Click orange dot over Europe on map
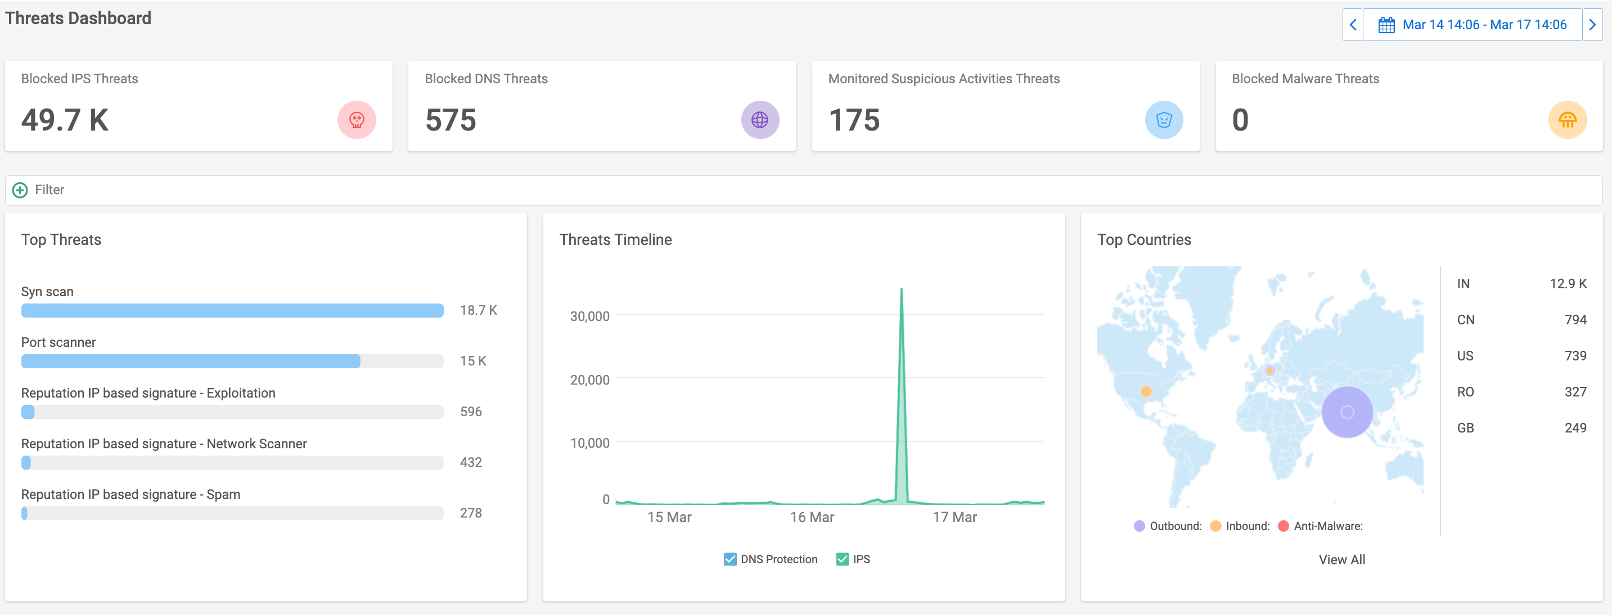The image size is (1612, 616). (x=1270, y=370)
